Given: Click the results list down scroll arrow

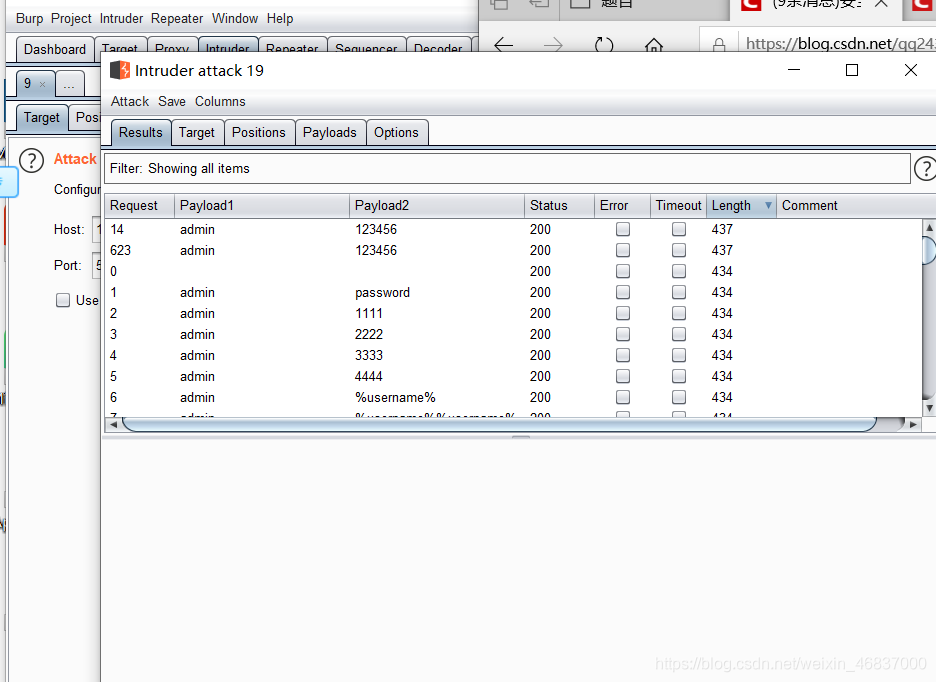Looking at the screenshot, I should click(x=929, y=408).
